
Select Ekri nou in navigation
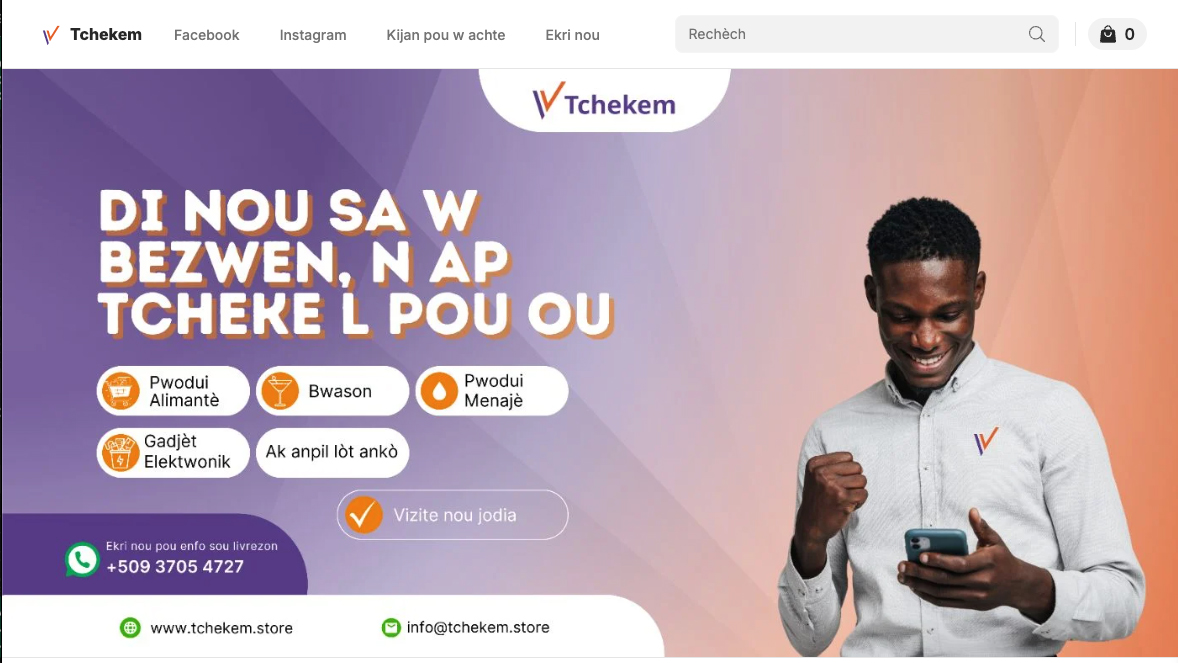pyautogui.click(x=572, y=35)
